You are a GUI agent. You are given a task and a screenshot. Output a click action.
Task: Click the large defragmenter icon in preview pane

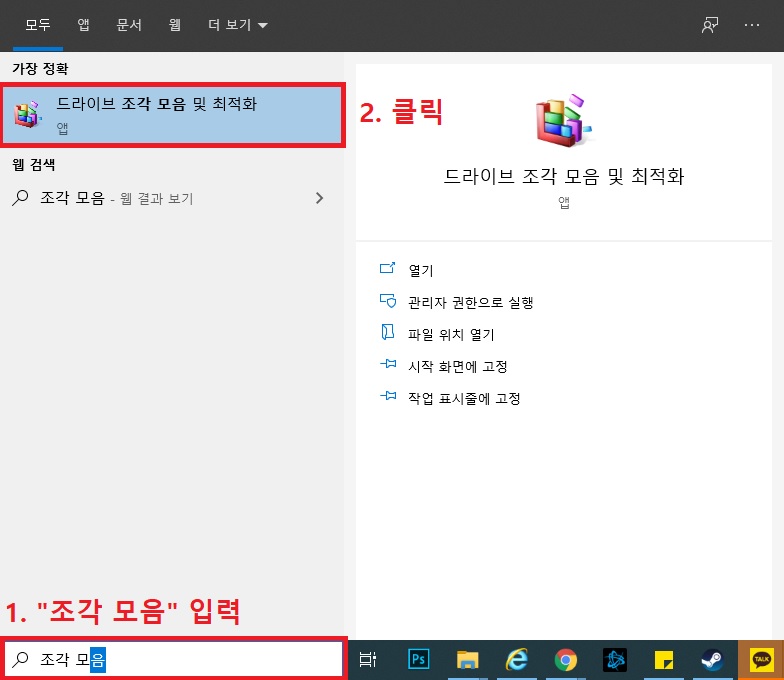[564, 120]
